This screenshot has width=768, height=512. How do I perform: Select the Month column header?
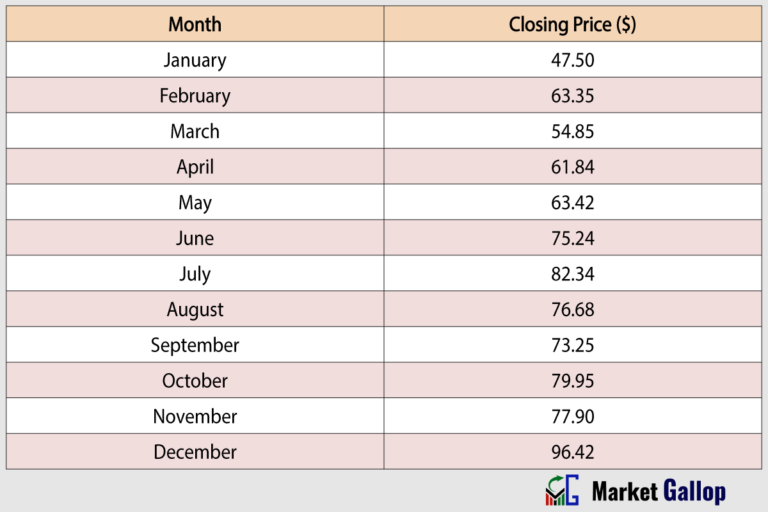pyautogui.click(x=195, y=24)
